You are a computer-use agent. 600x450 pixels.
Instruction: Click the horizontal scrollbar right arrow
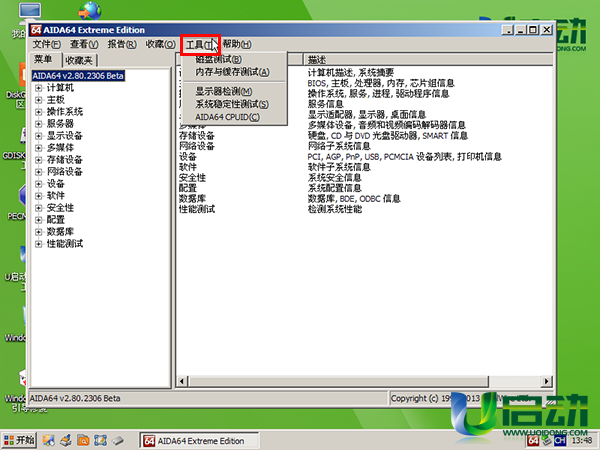pos(546,381)
